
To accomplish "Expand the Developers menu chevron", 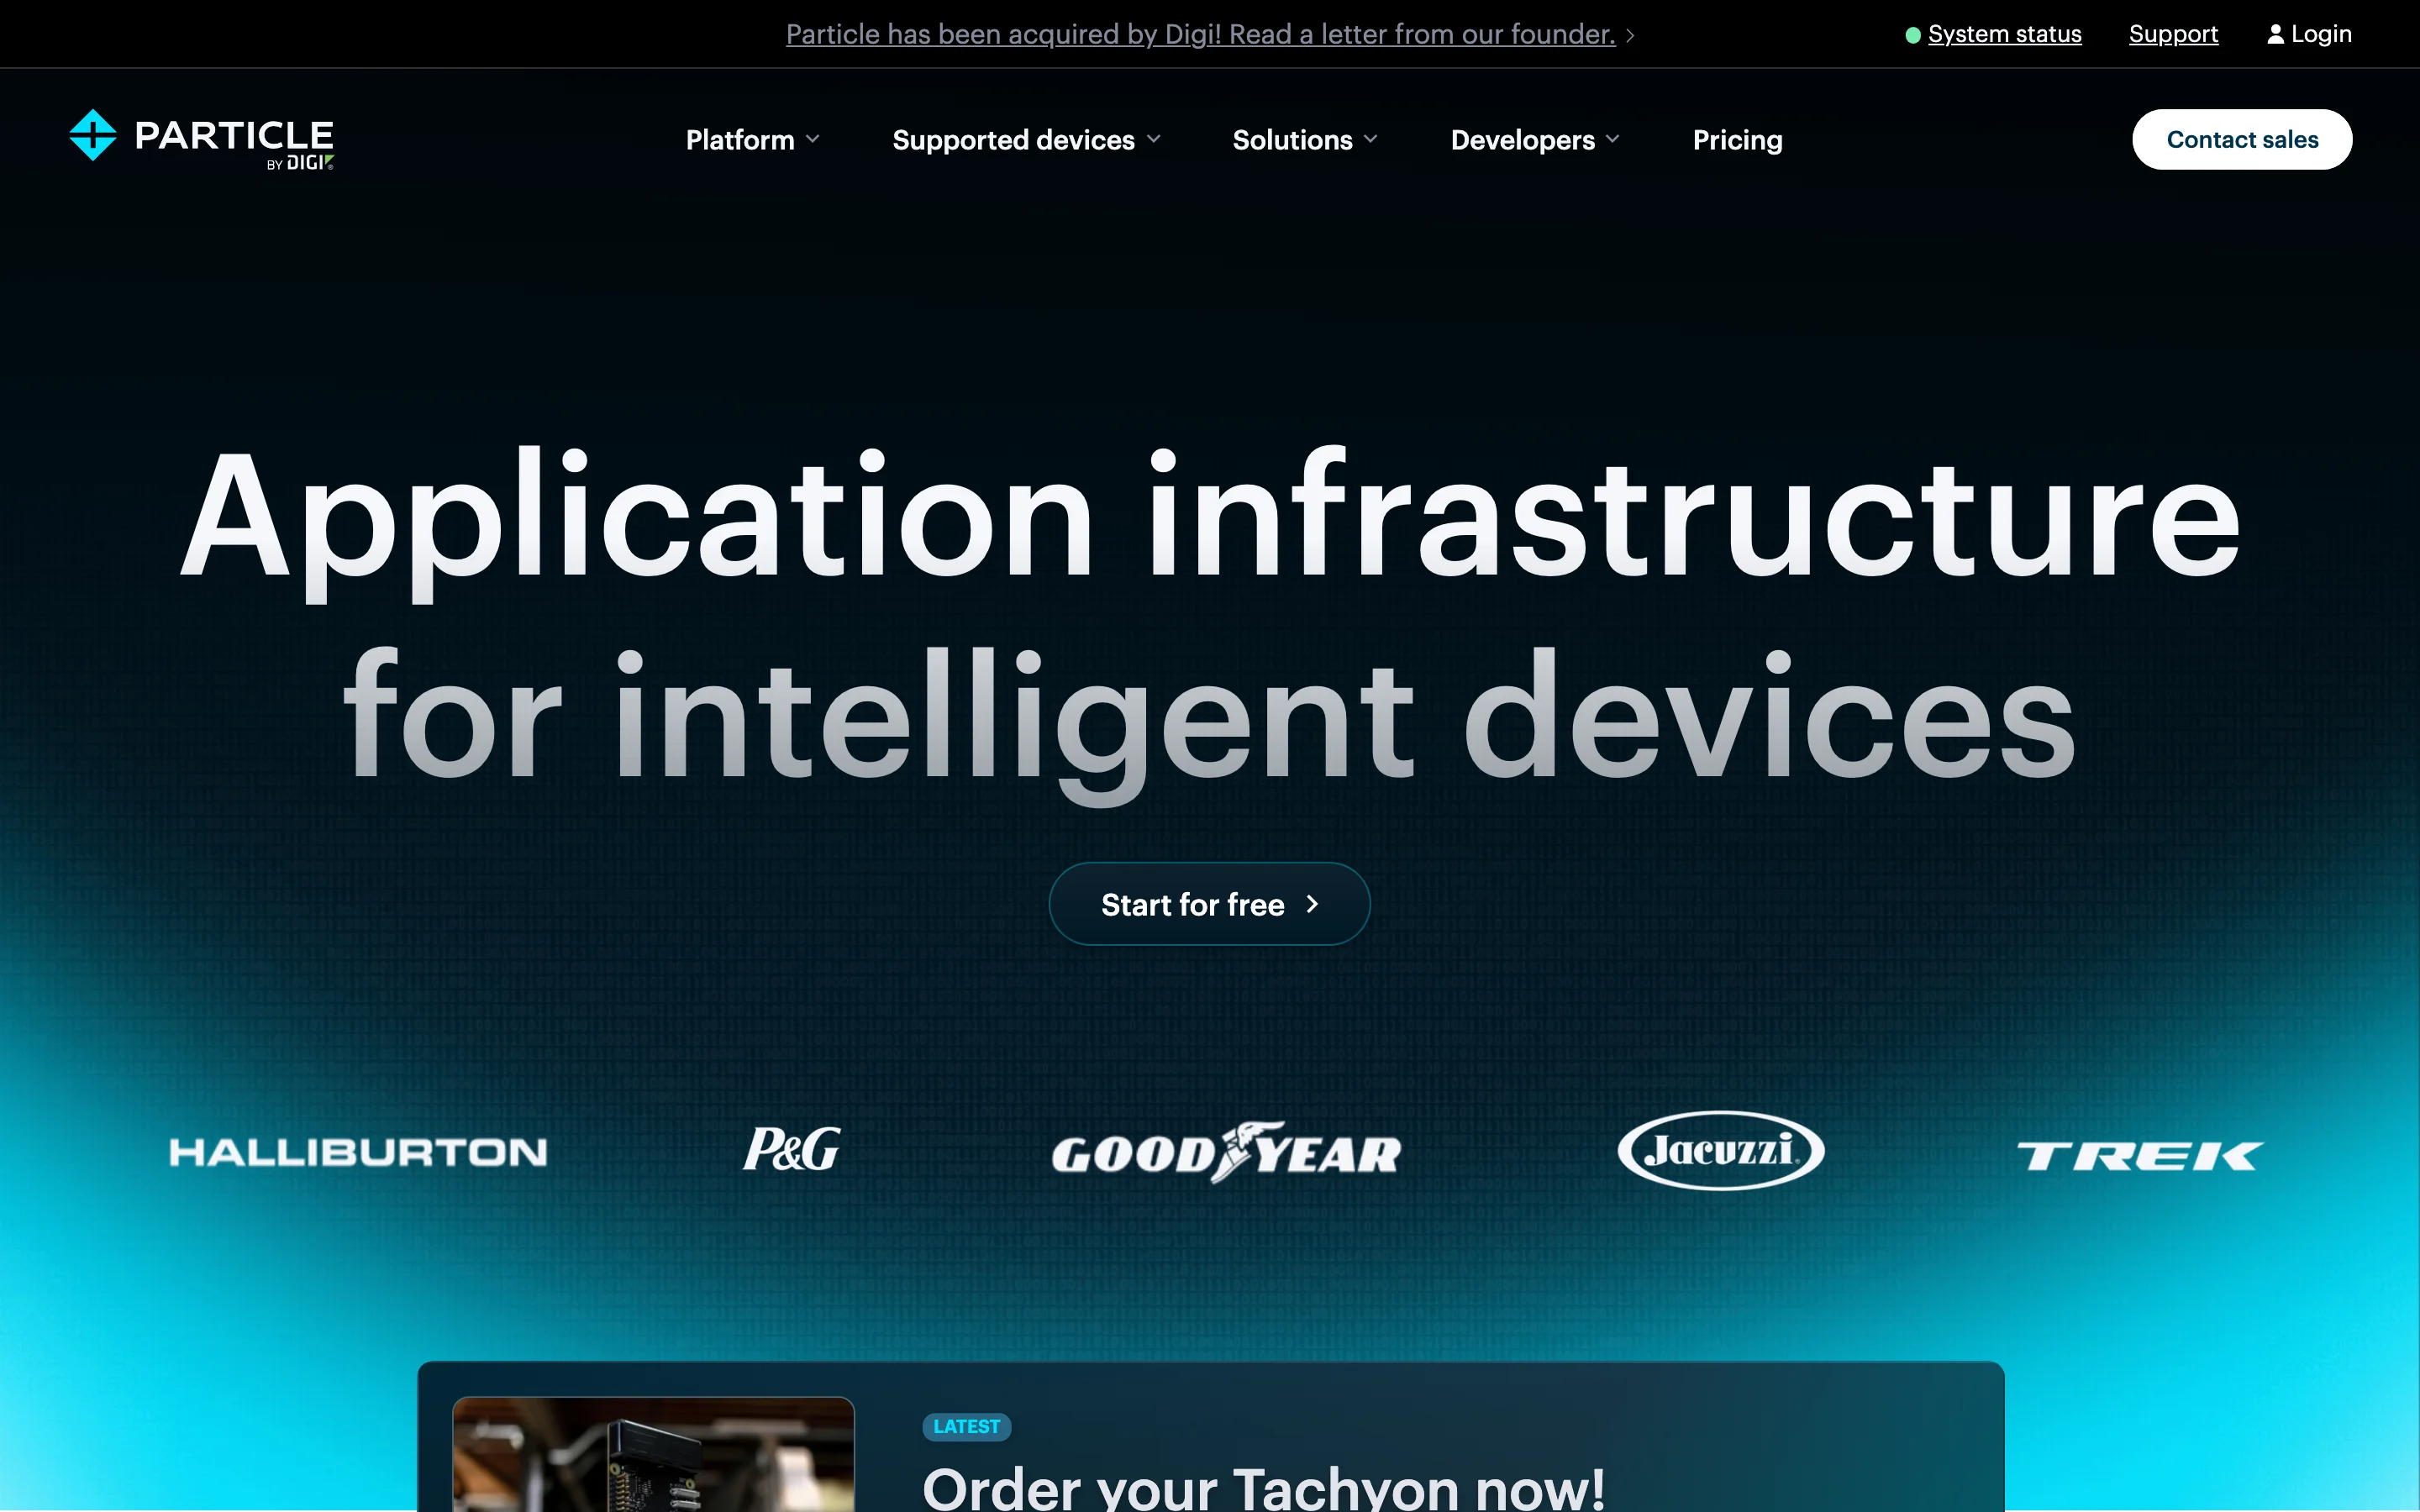I will [x=1612, y=139].
